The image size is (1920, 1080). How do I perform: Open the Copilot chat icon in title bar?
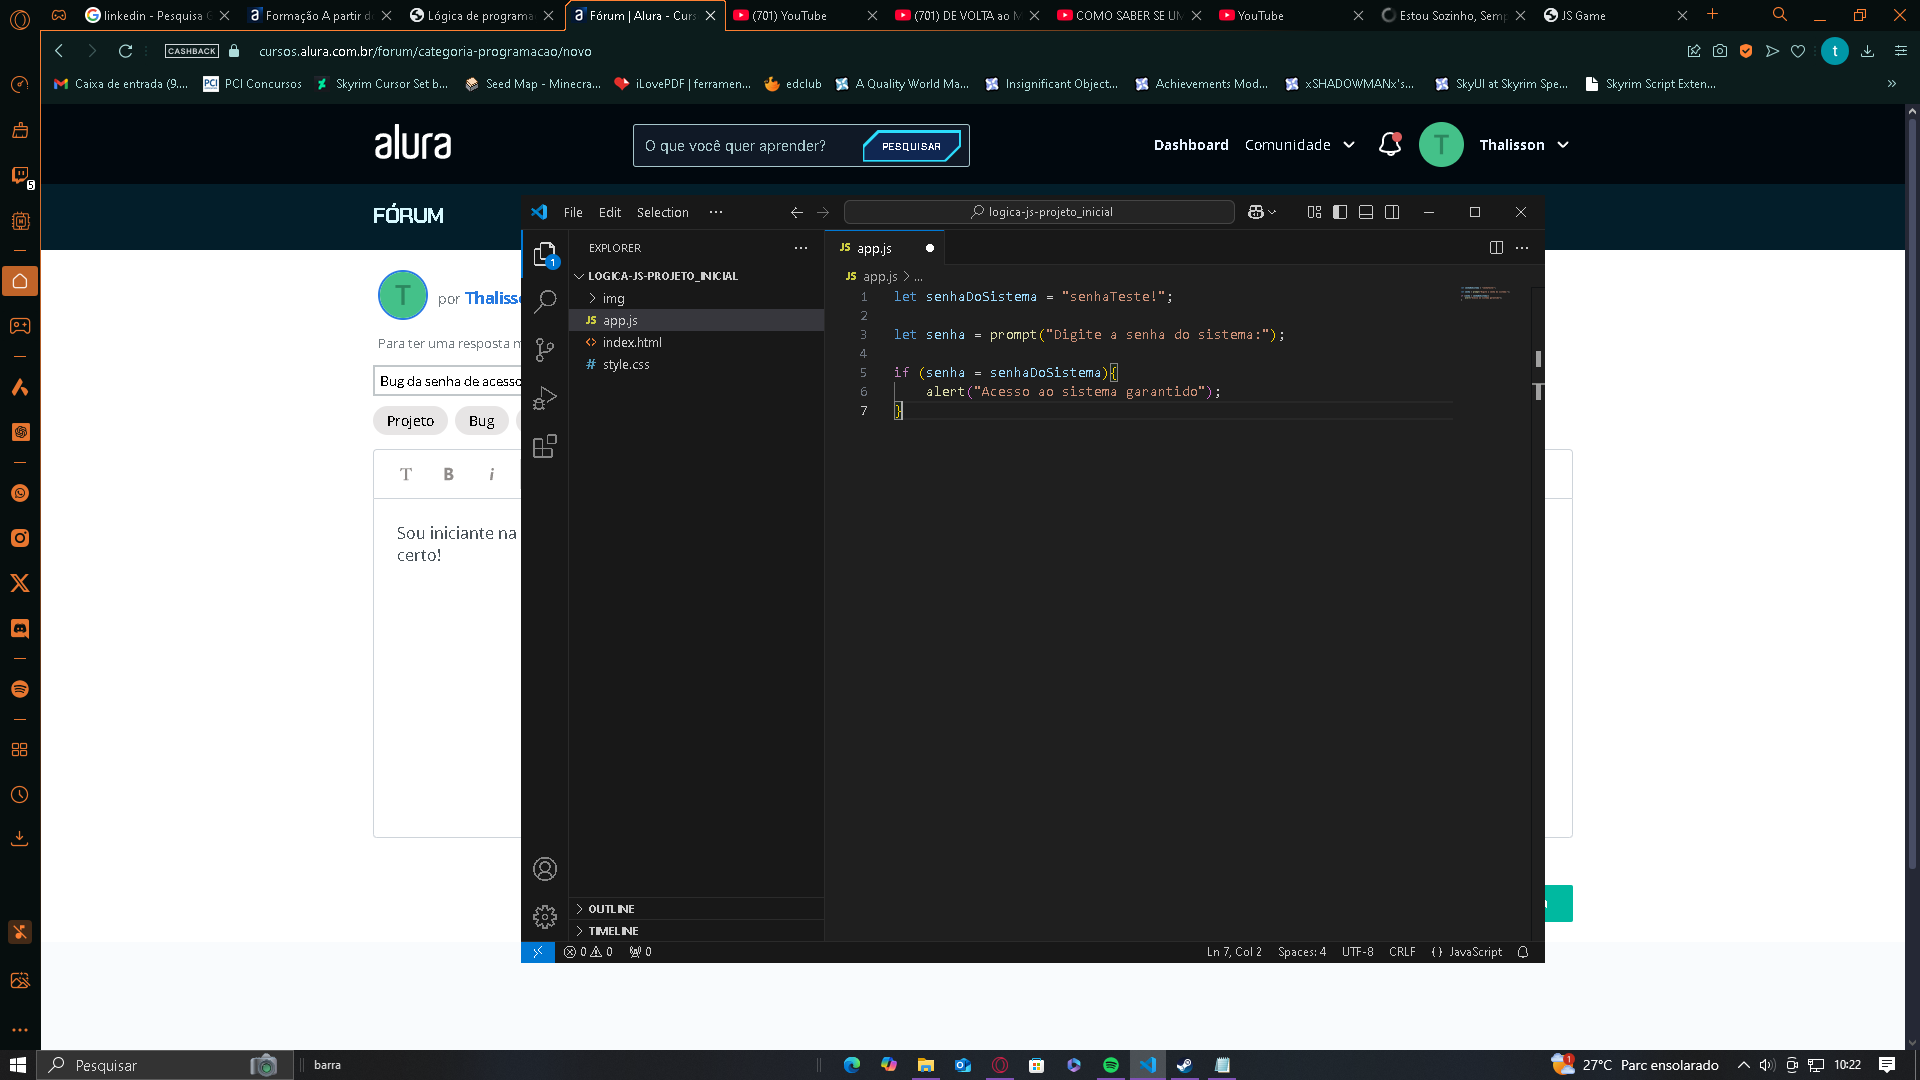(x=1256, y=212)
